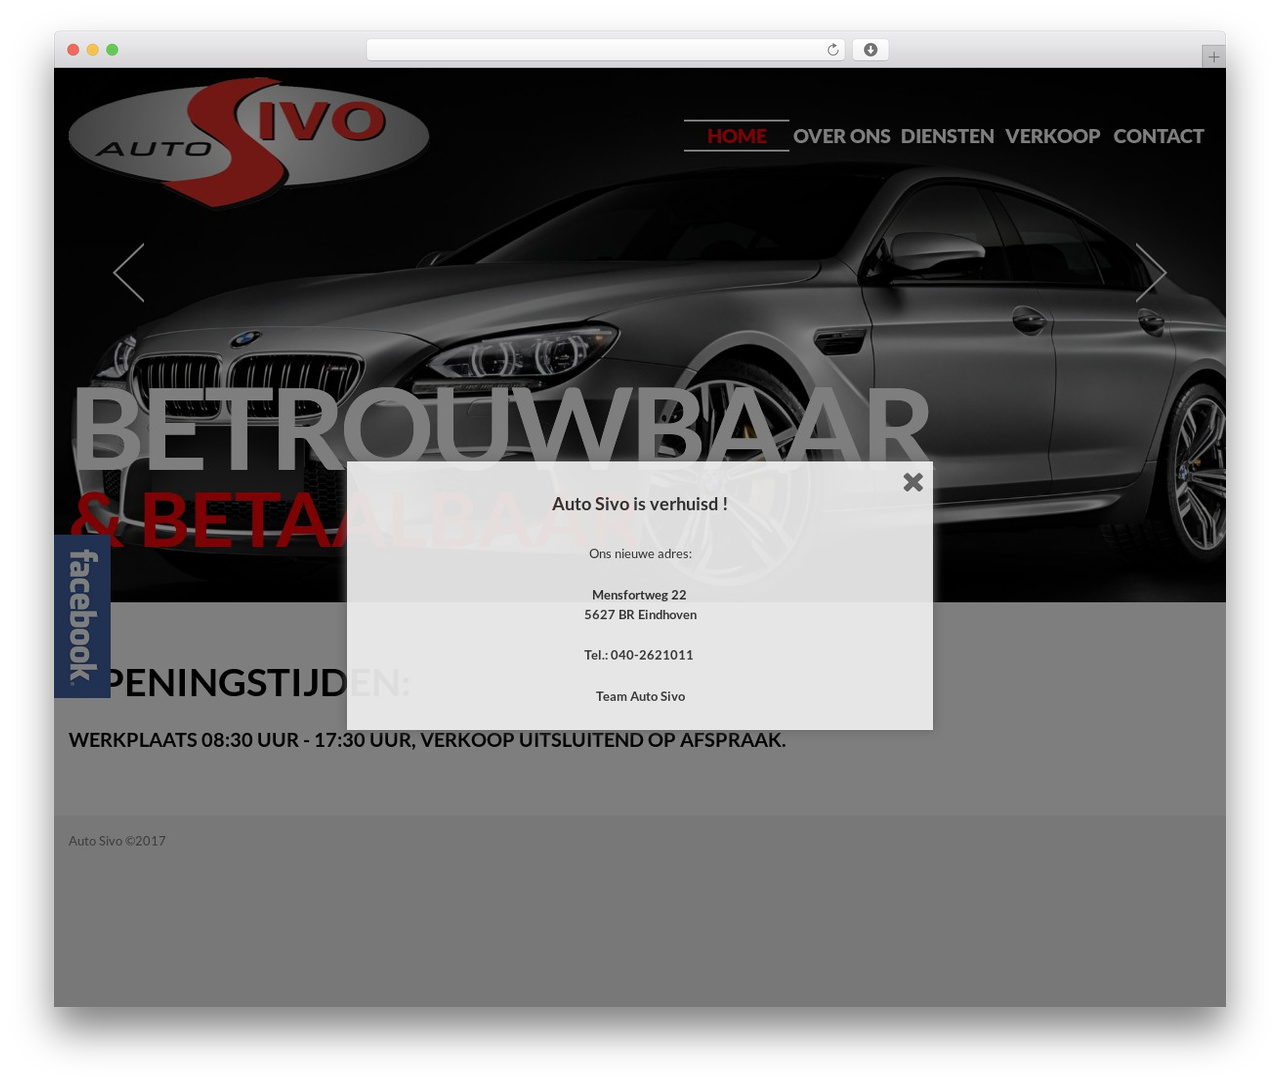The image size is (1280, 1084).
Task: Reload the page in browser bar
Action: pos(832,50)
